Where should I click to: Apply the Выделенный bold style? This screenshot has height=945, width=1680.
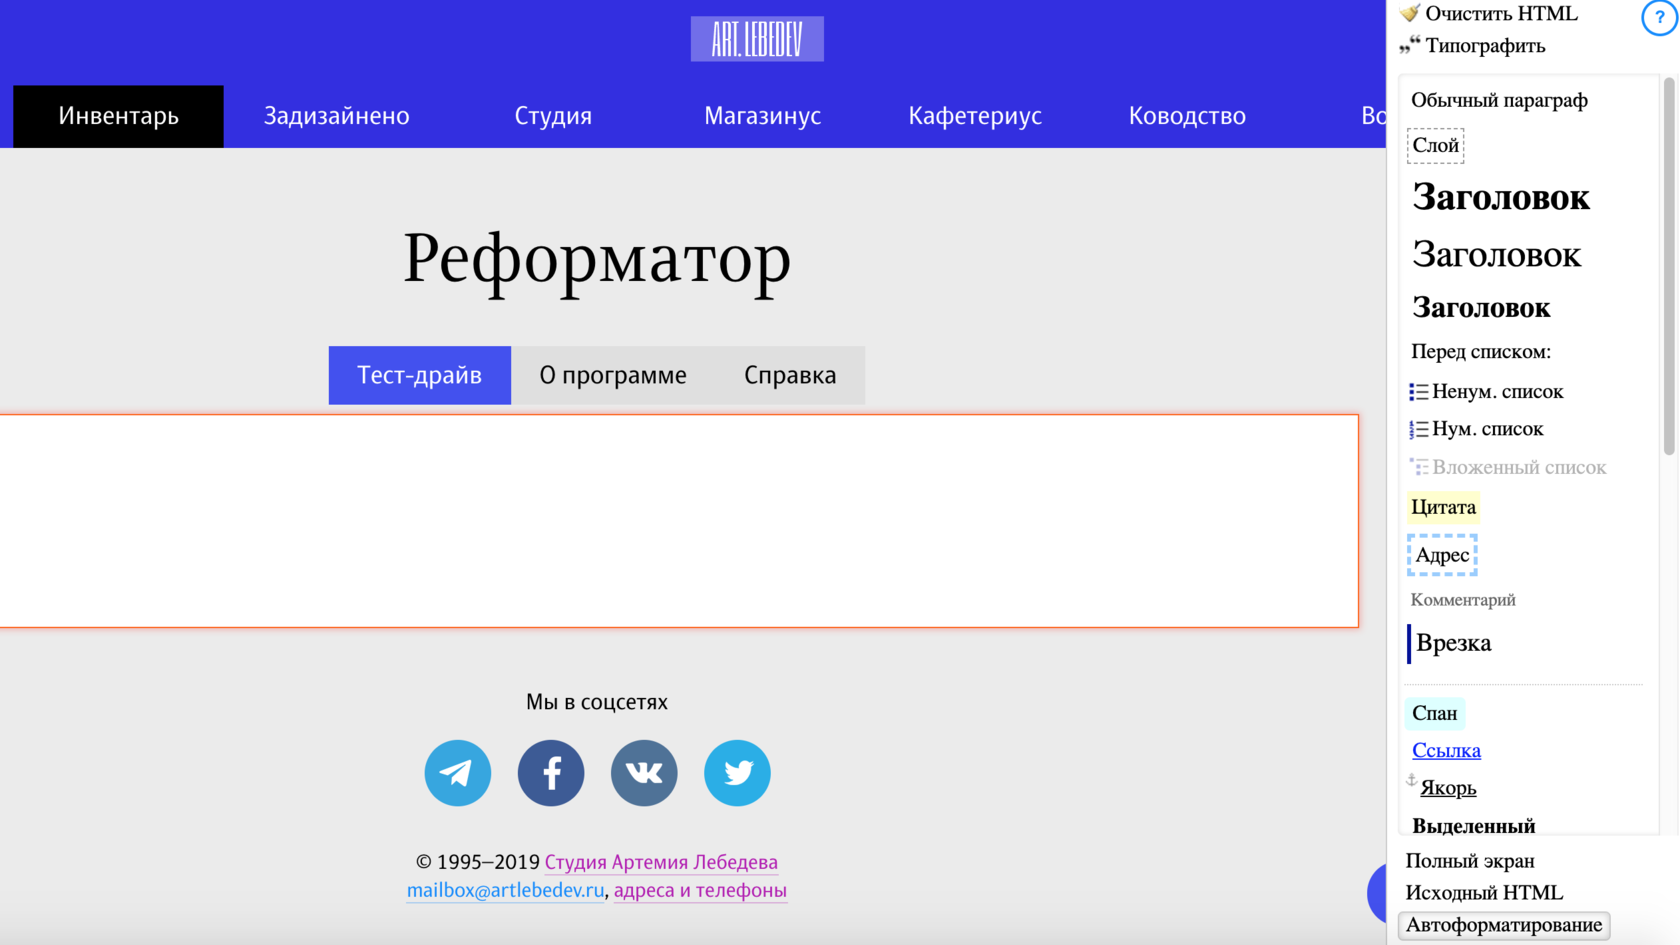click(1473, 825)
